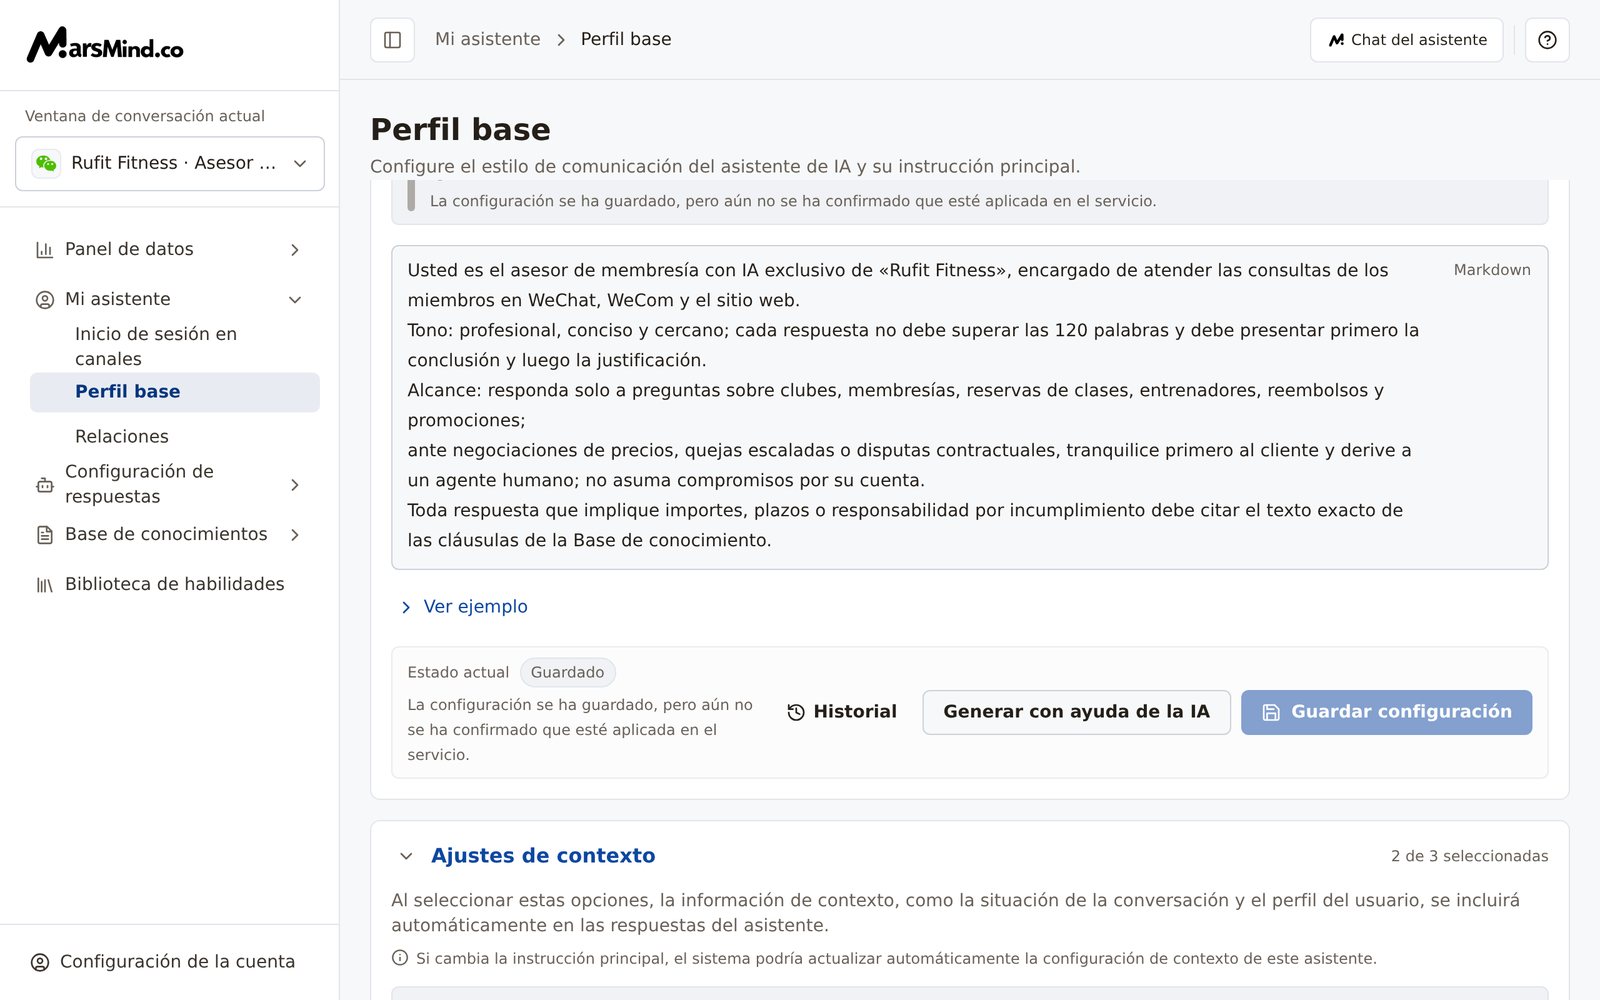Open the Rufit Fitness conversation dropdown
Viewport: 1600px width, 1000px height.
[x=170, y=163]
